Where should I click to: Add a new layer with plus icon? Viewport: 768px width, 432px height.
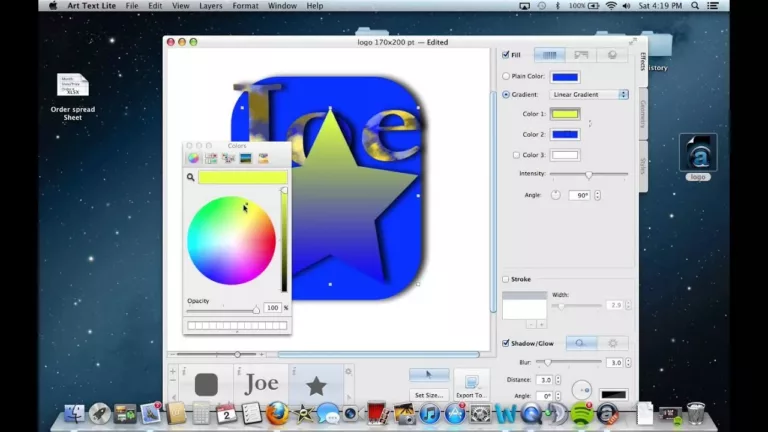point(172,371)
